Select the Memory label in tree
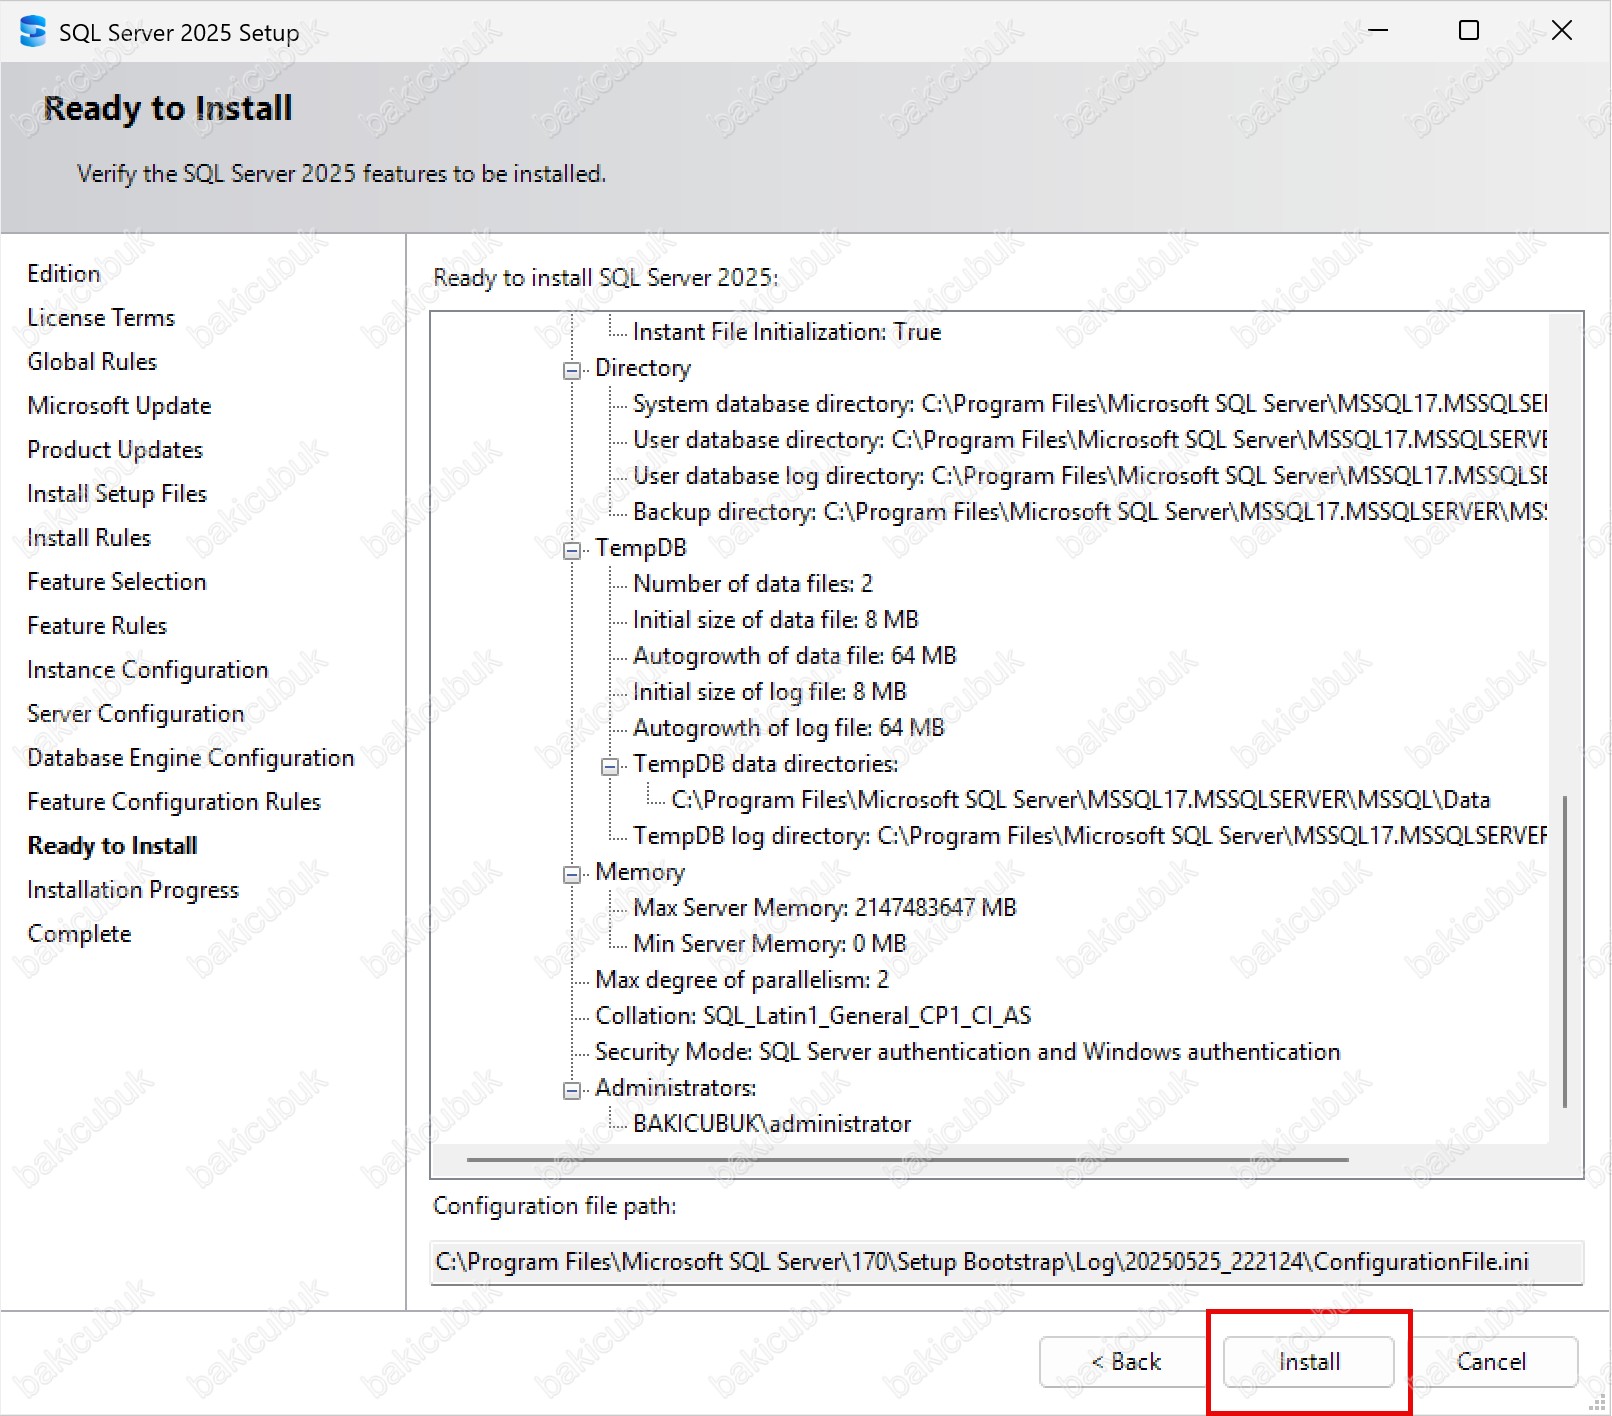The image size is (1612, 1416). [640, 871]
